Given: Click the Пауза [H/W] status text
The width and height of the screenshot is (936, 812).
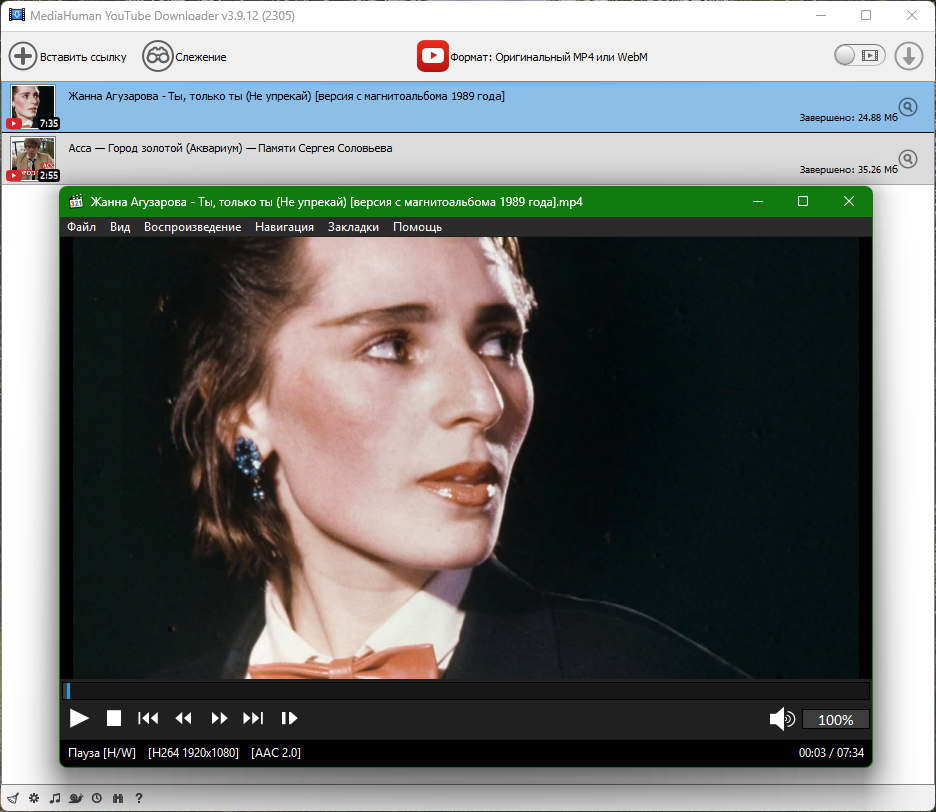Looking at the screenshot, I should pyautogui.click(x=102, y=753).
